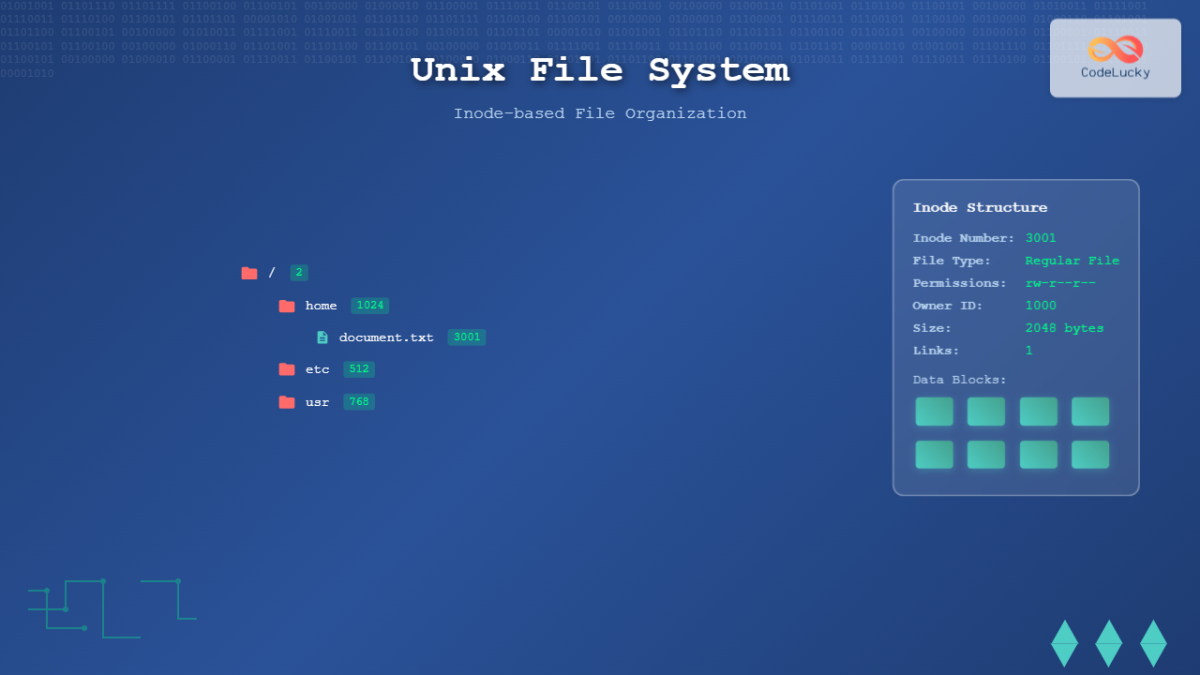
Task: Select the home folder icon
Action: pyautogui.click(x=287, y=305)
